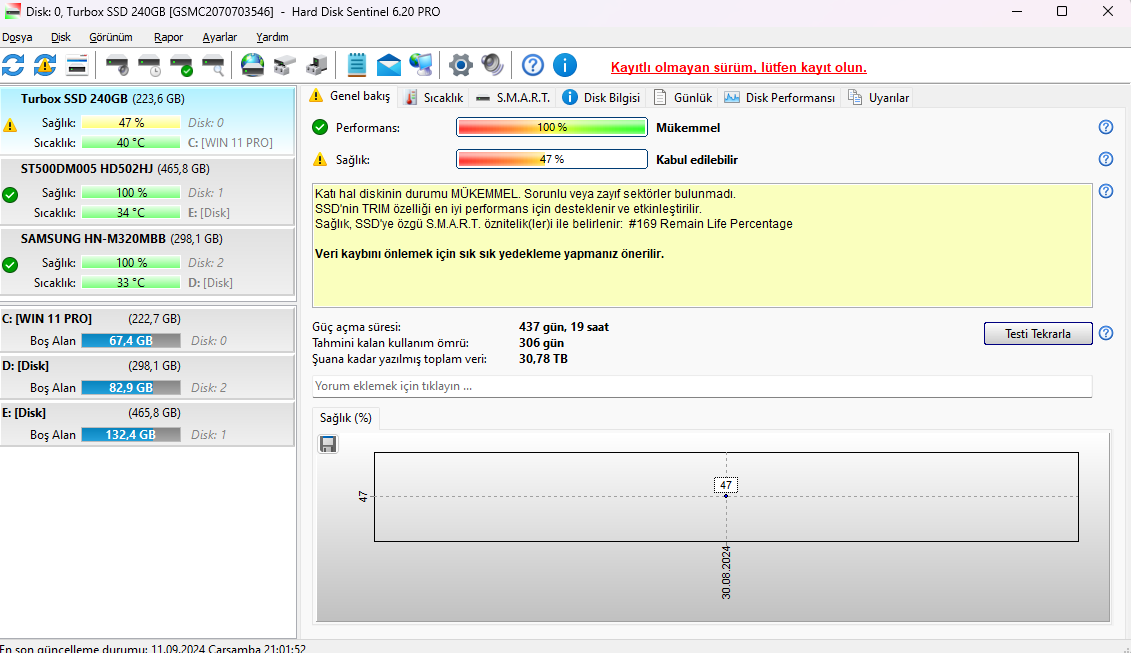Click the '30,78 TB' total written value
Image resolution: width=1131 pixels, height=653 pixels.
pos(543,359)
